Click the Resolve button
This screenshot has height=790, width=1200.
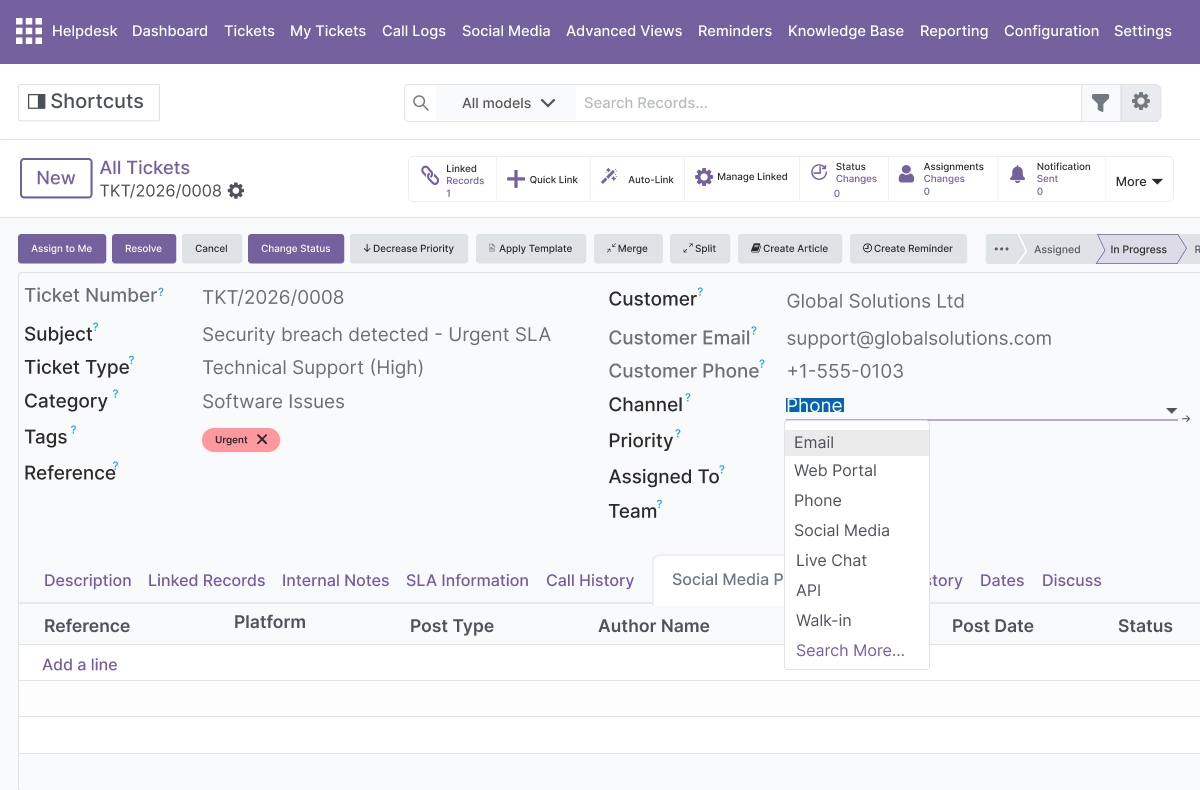(x=144, y=249)
